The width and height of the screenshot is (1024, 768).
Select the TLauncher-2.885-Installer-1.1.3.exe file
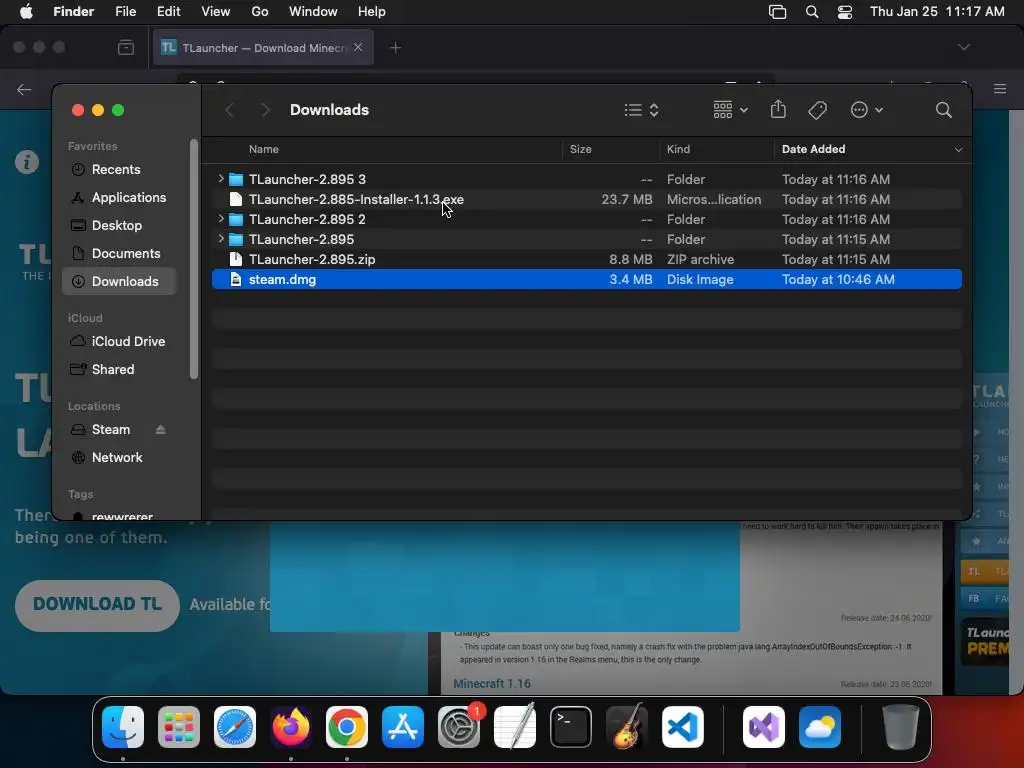click(x=587, y=199)
